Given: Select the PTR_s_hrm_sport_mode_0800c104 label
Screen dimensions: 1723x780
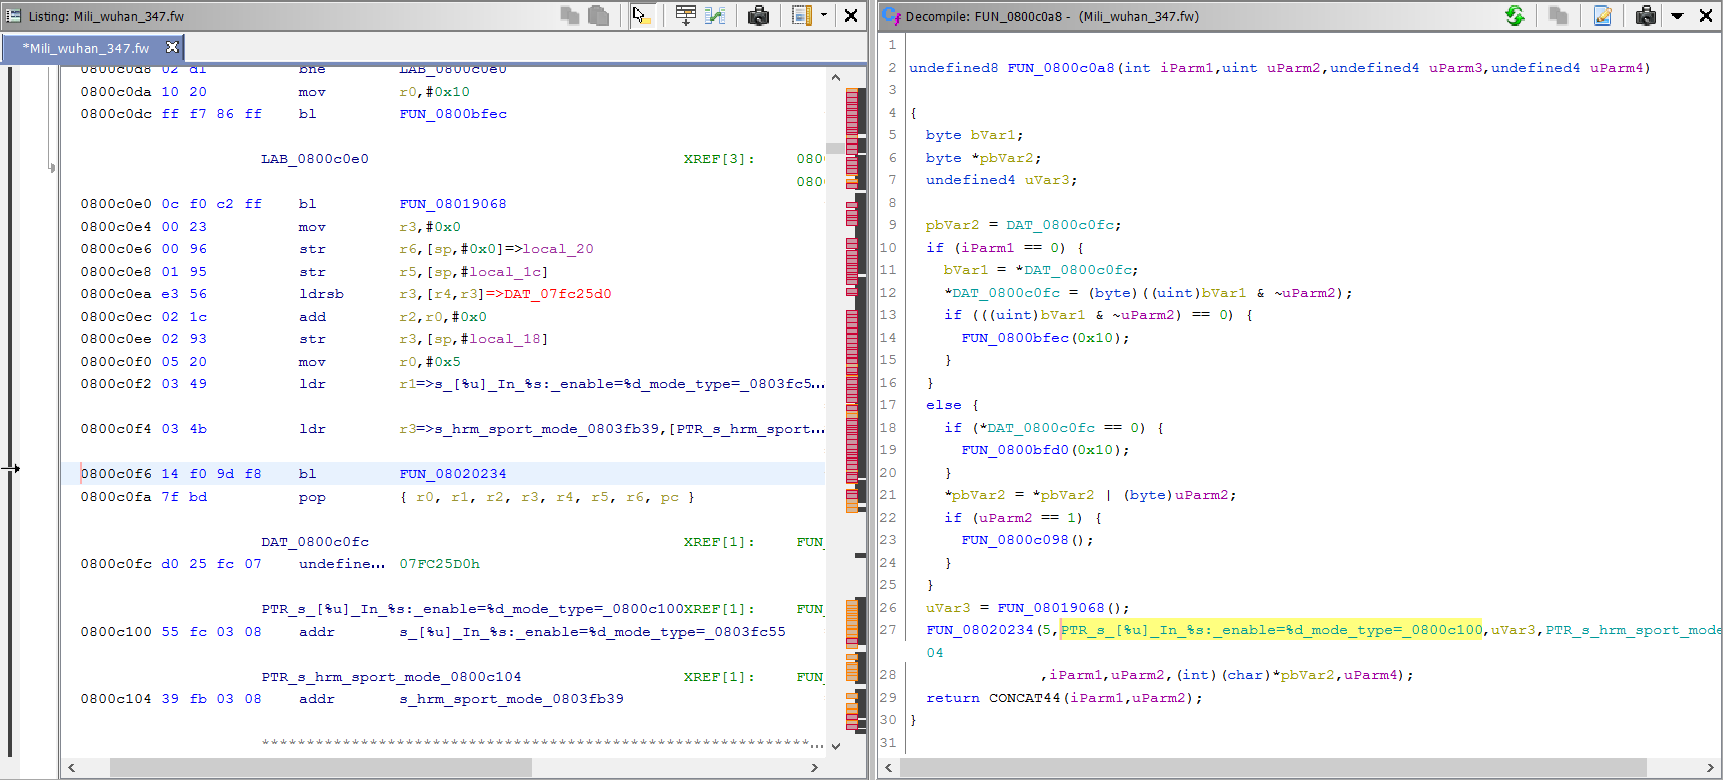Looking at the screenshot, I should (391, 677).
